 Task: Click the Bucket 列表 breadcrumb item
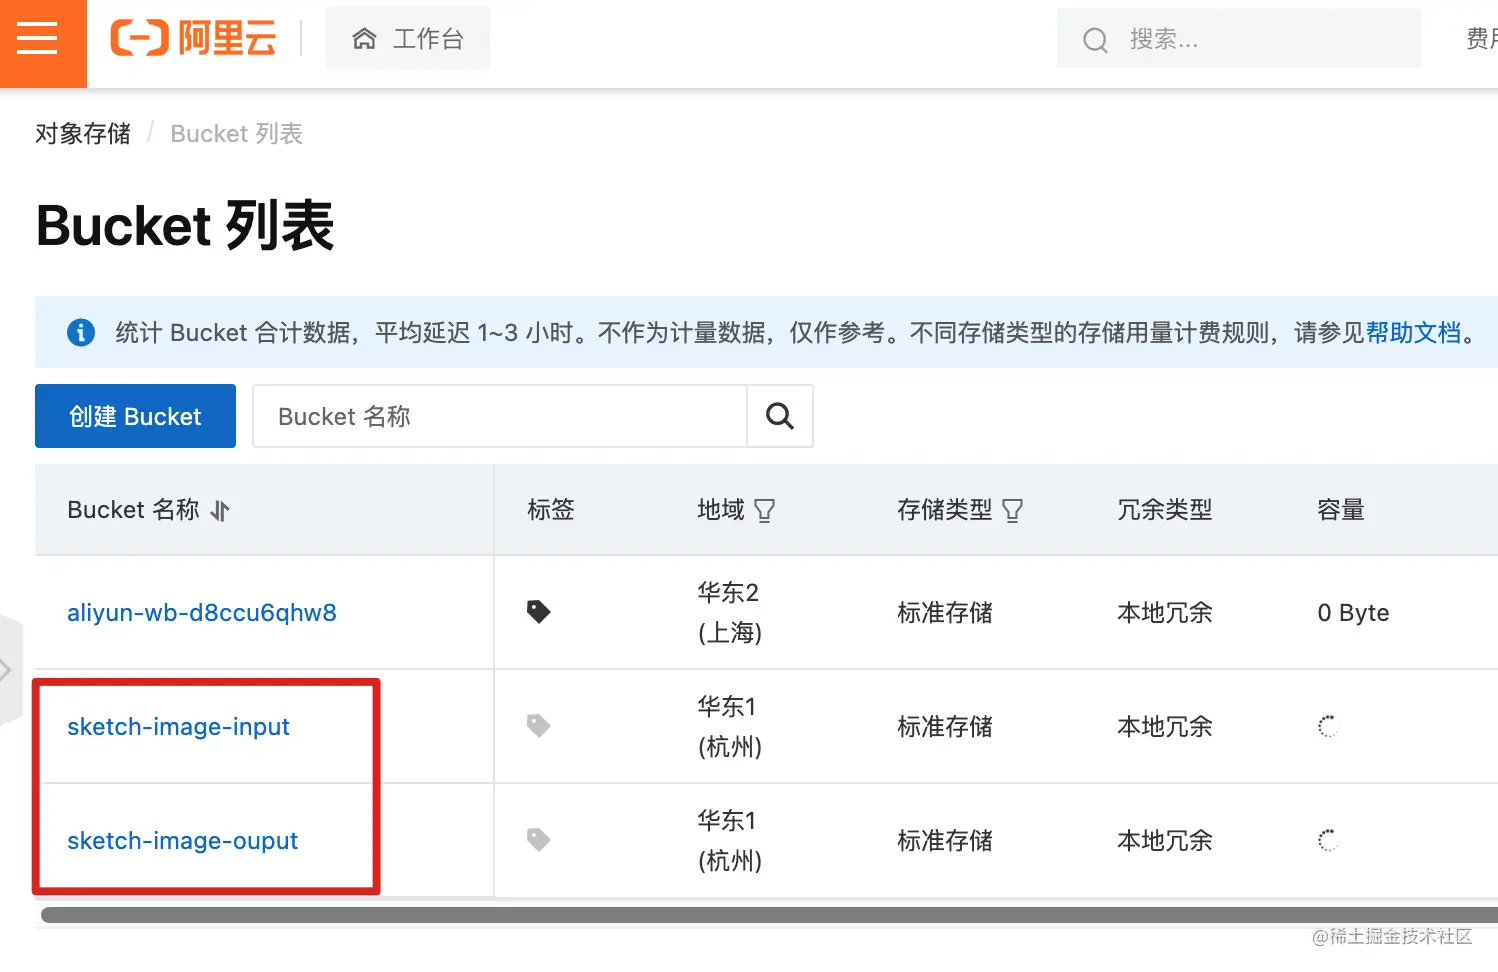click(236, 134)
